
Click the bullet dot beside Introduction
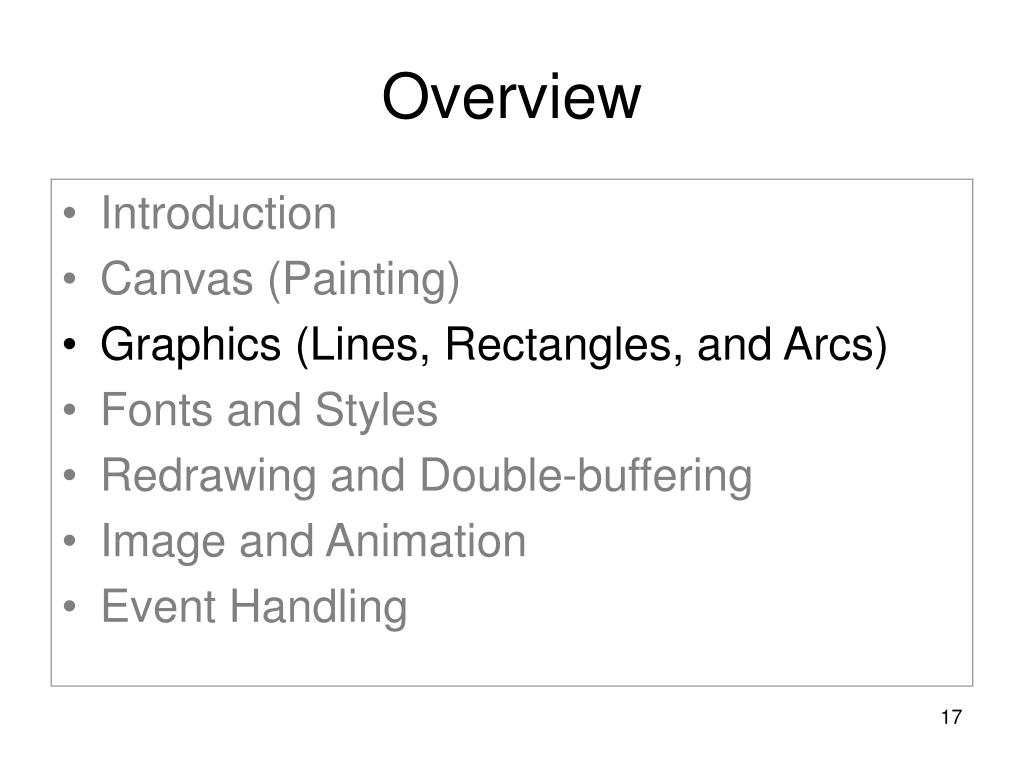click(x=70, y=214)
